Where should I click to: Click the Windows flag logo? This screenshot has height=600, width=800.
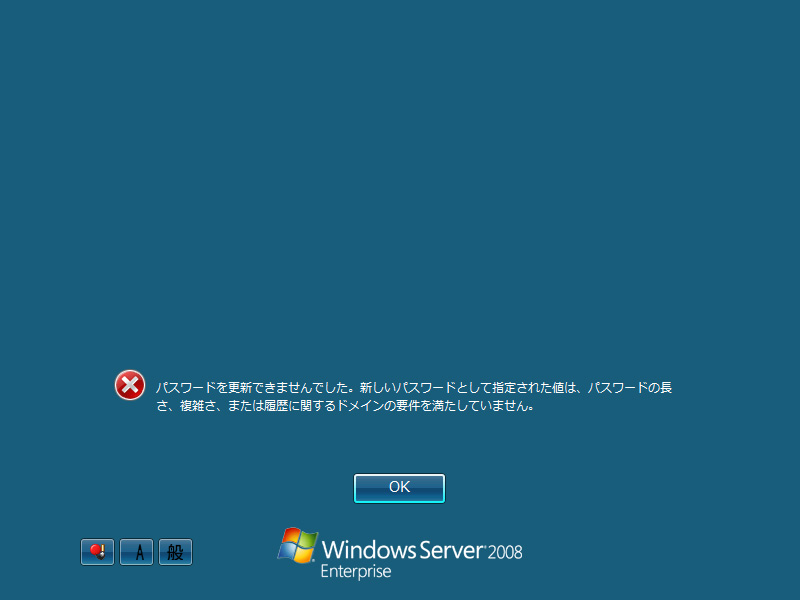tap(297, 546)
